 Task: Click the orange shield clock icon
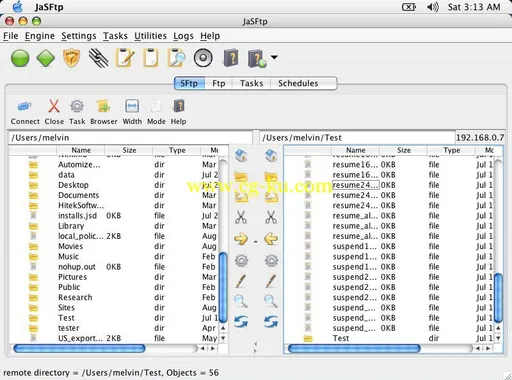point(72,58)
